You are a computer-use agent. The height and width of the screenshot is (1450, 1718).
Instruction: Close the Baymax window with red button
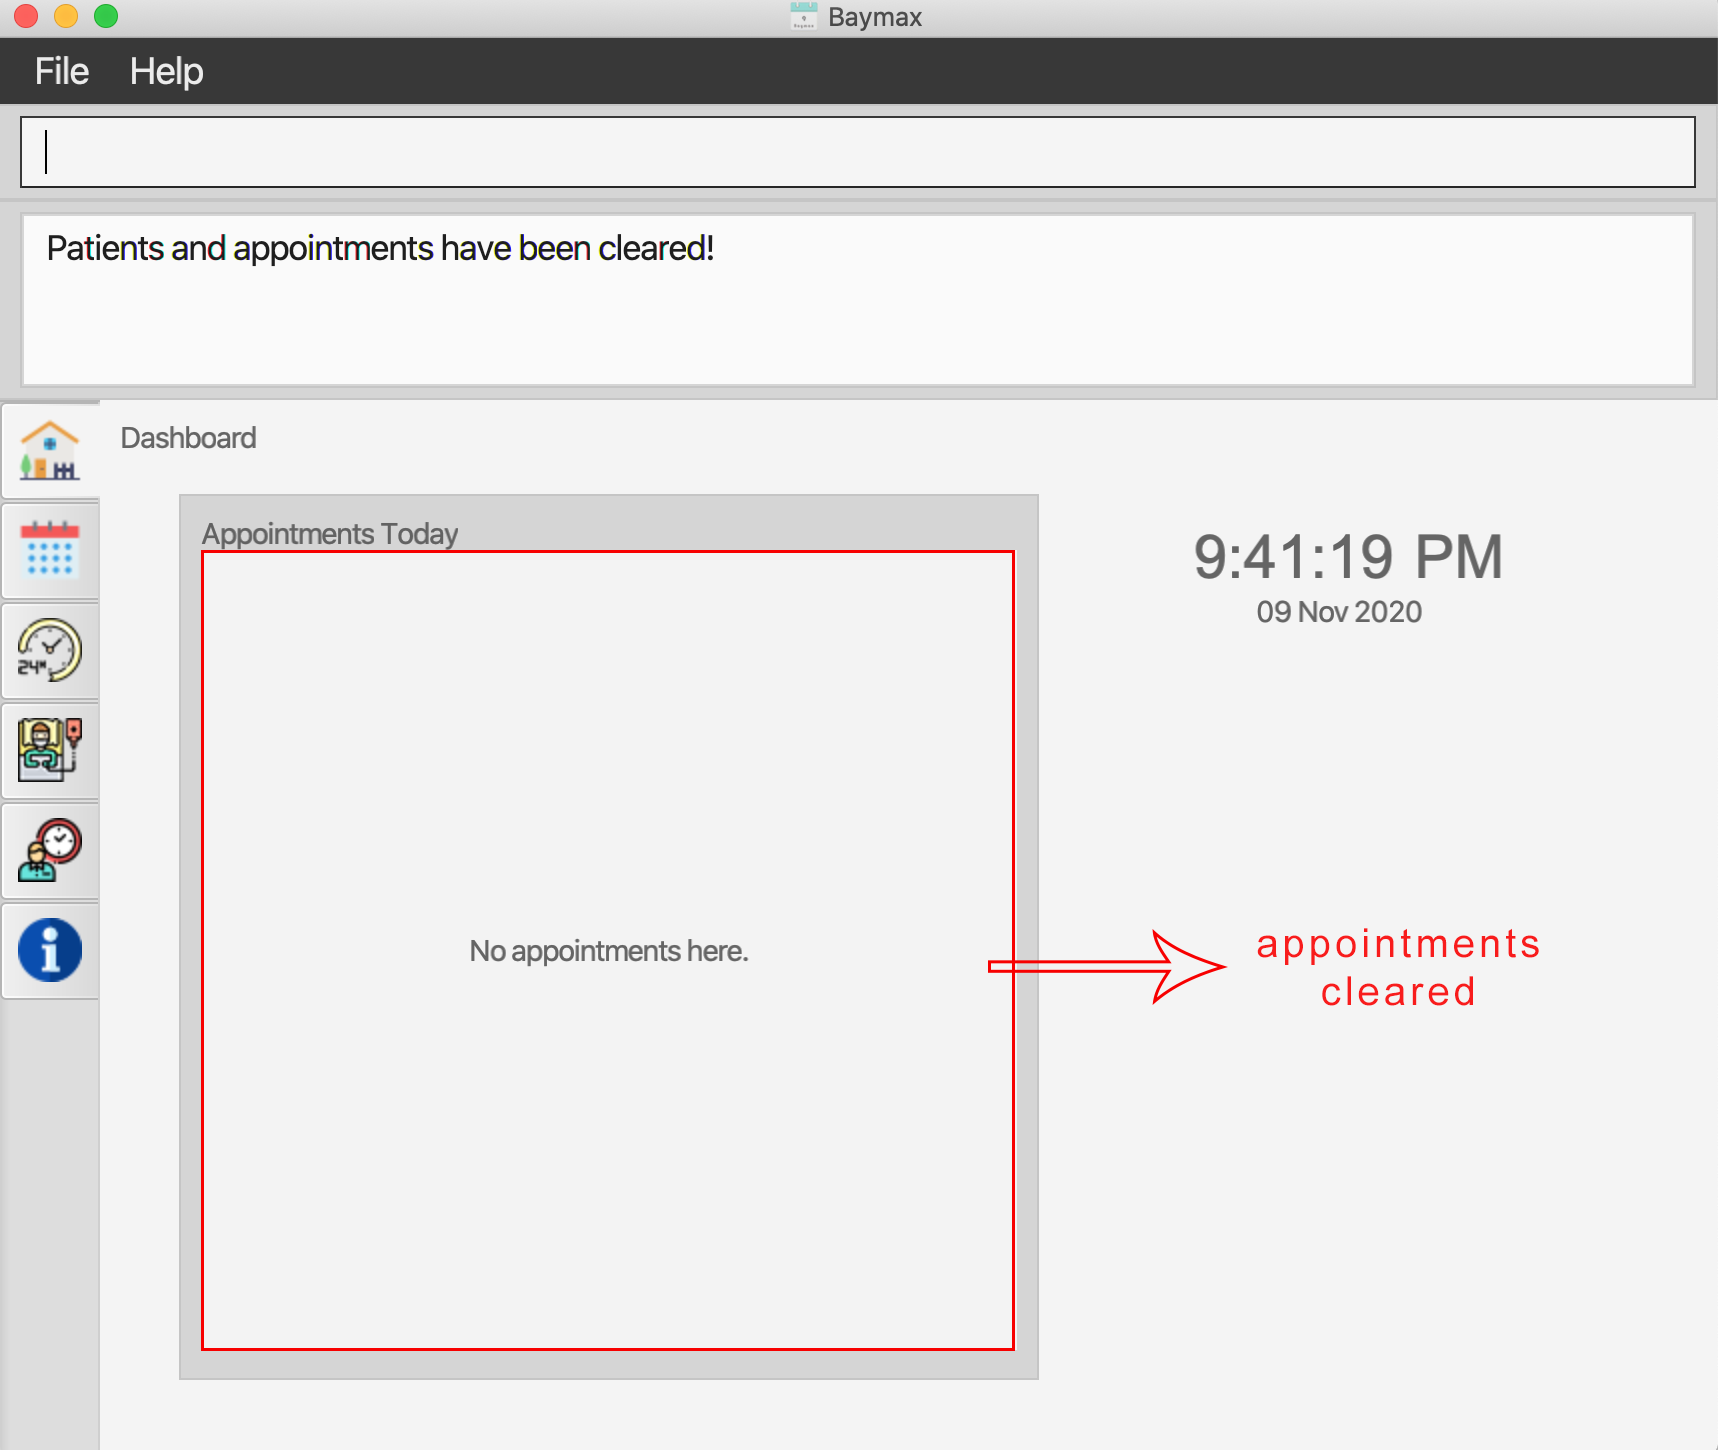(x=26, y=16)
